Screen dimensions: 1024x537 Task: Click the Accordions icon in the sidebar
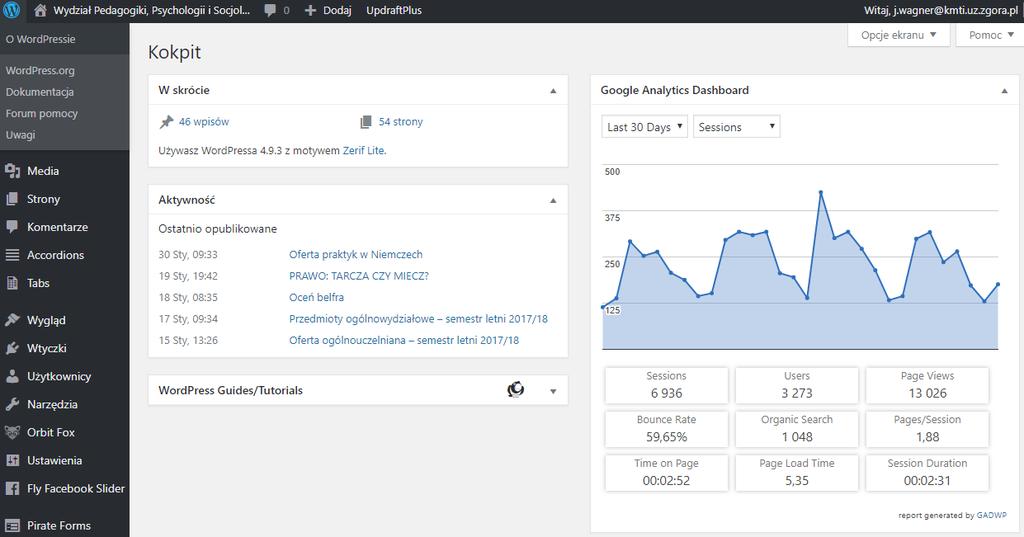click(x=12, y=255)
